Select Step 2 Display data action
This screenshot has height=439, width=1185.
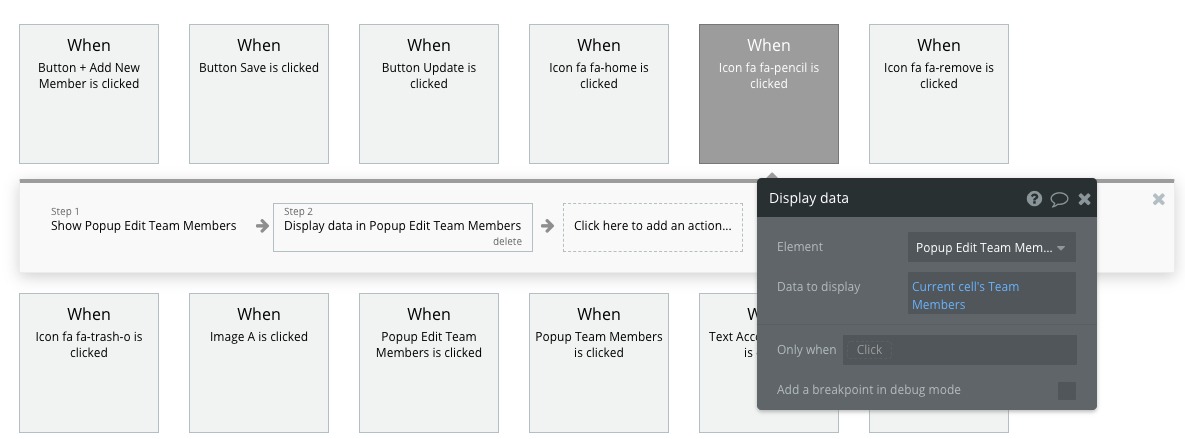tap(402, 226)
